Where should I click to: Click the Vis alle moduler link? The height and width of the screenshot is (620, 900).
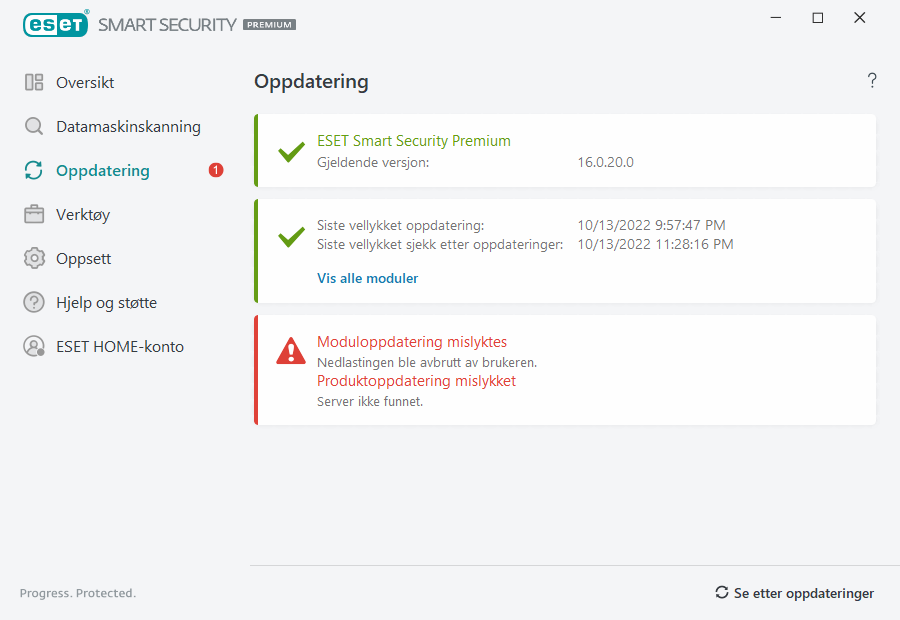point(367,279)
